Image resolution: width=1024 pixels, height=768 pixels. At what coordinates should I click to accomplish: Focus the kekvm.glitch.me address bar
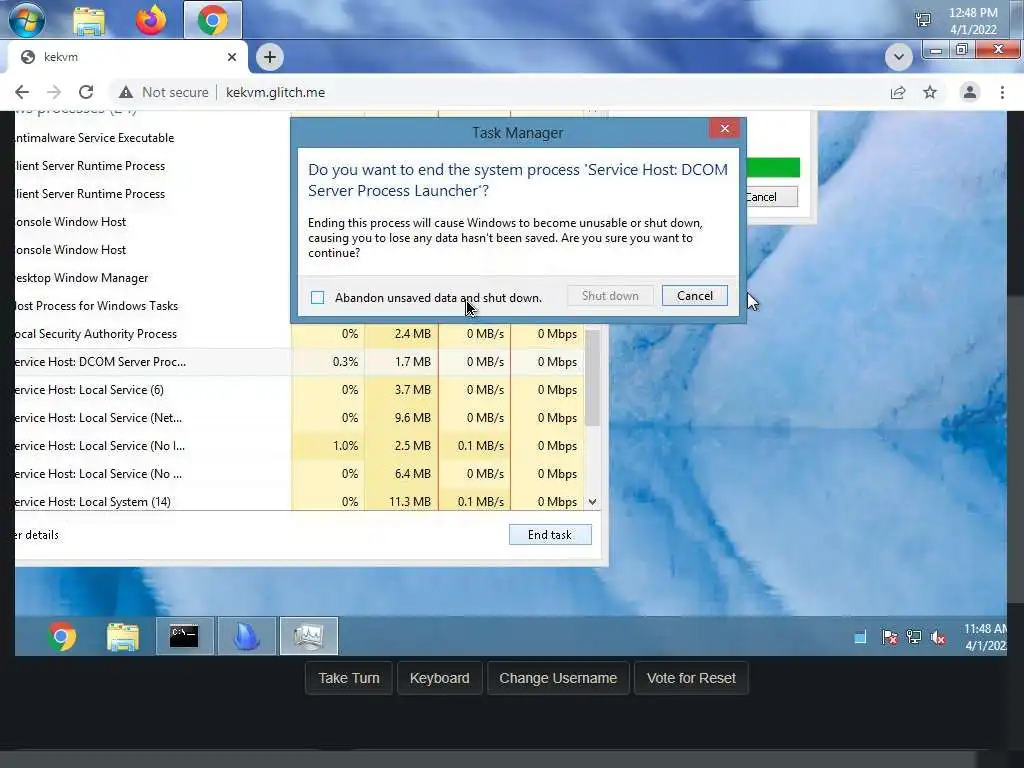[275, 92]
